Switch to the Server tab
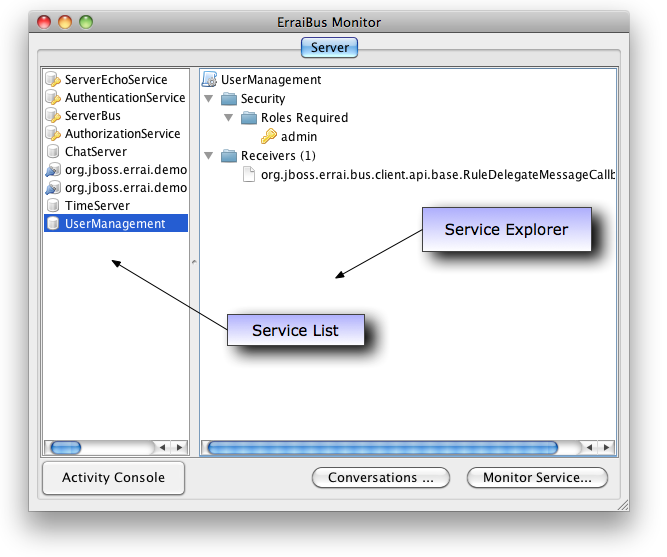Viewport: 667px width, 557px height. coord(330,47)
